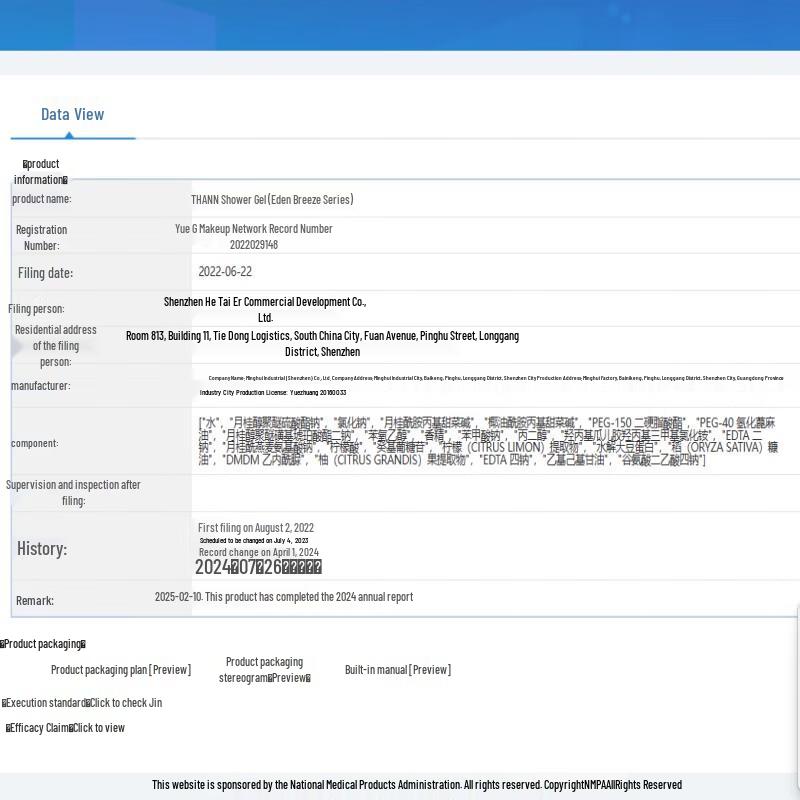Open the Data View tab
The height and width of the screenshot is (800, 800).
click(x=72, y=115)
